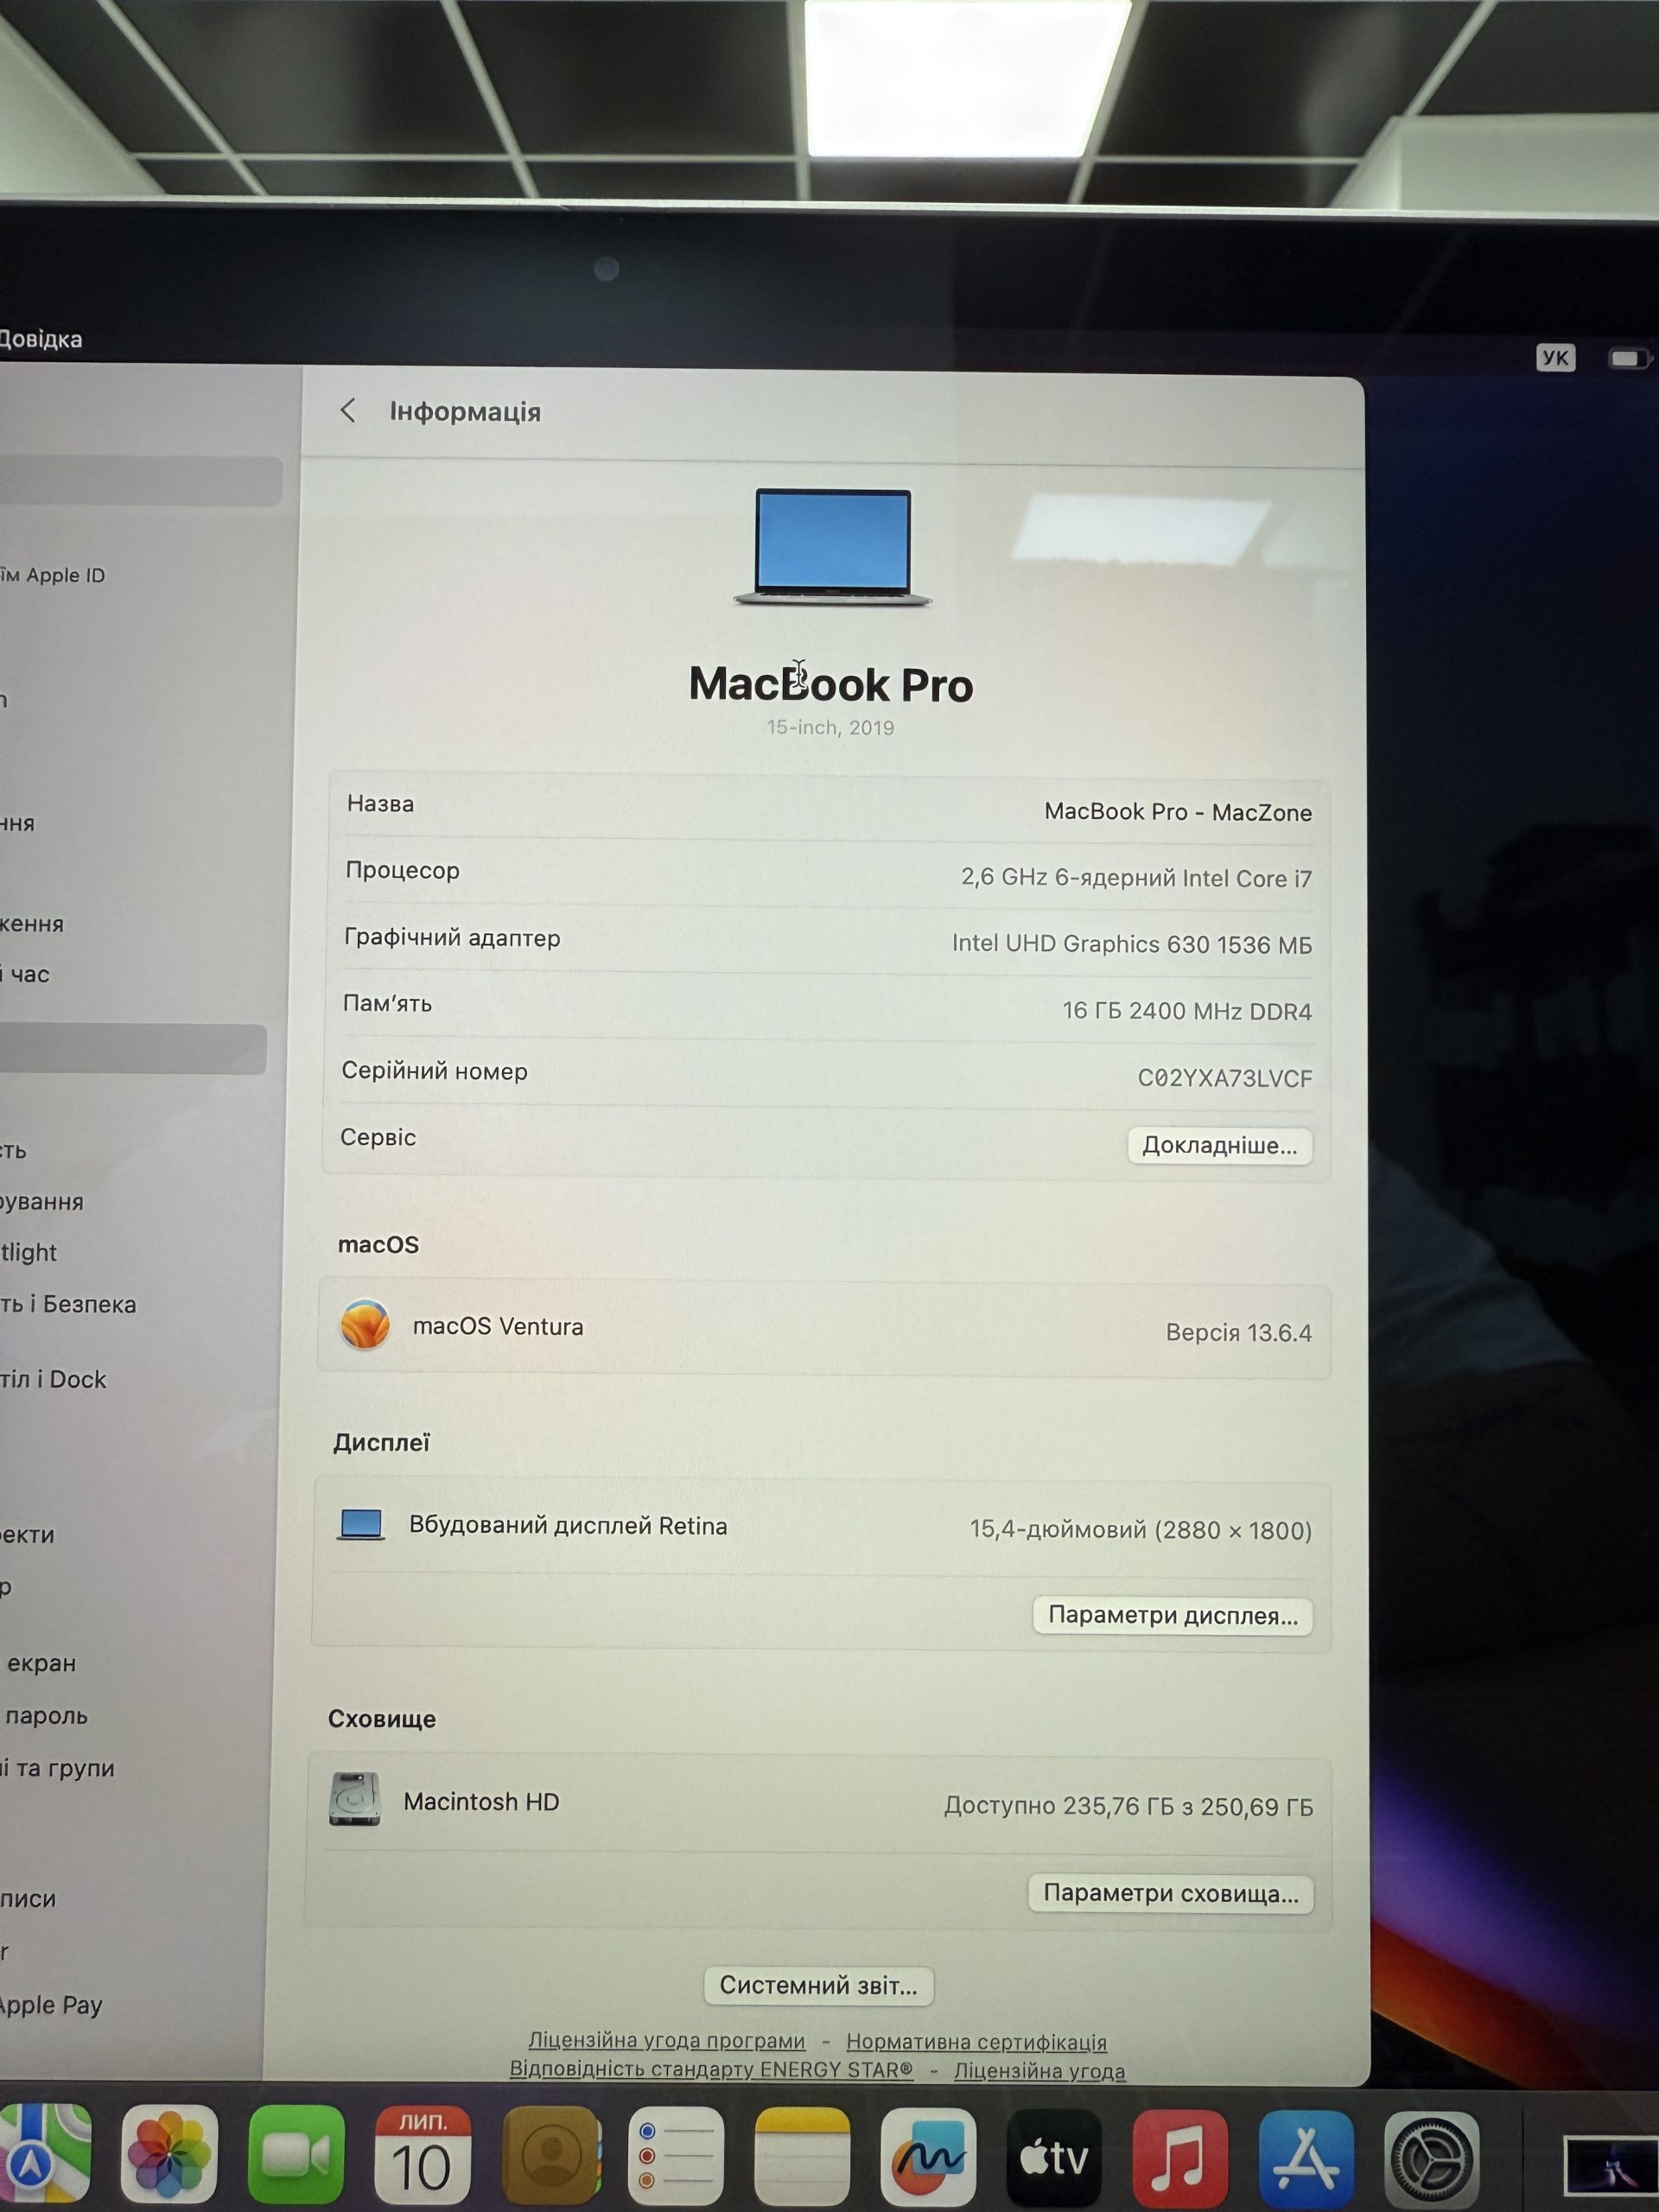Click the 15-inch, 2019 subtitle
This screenshot has height=2212, width=1659.
click(830, 727)
